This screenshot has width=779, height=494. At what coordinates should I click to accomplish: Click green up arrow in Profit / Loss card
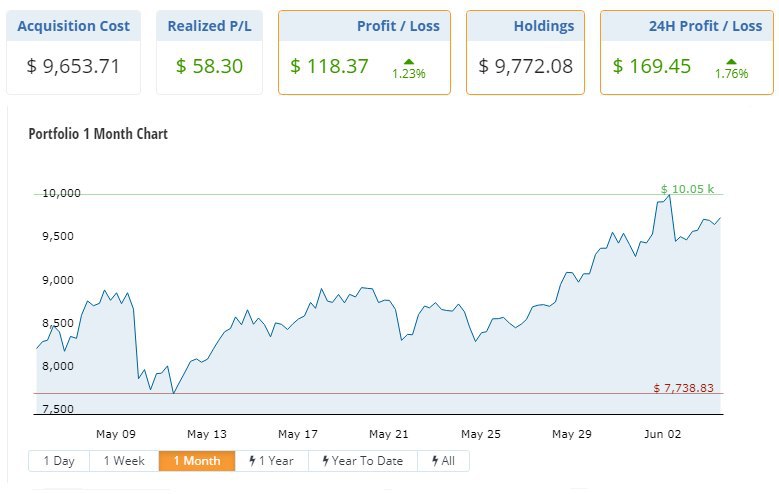408,61
